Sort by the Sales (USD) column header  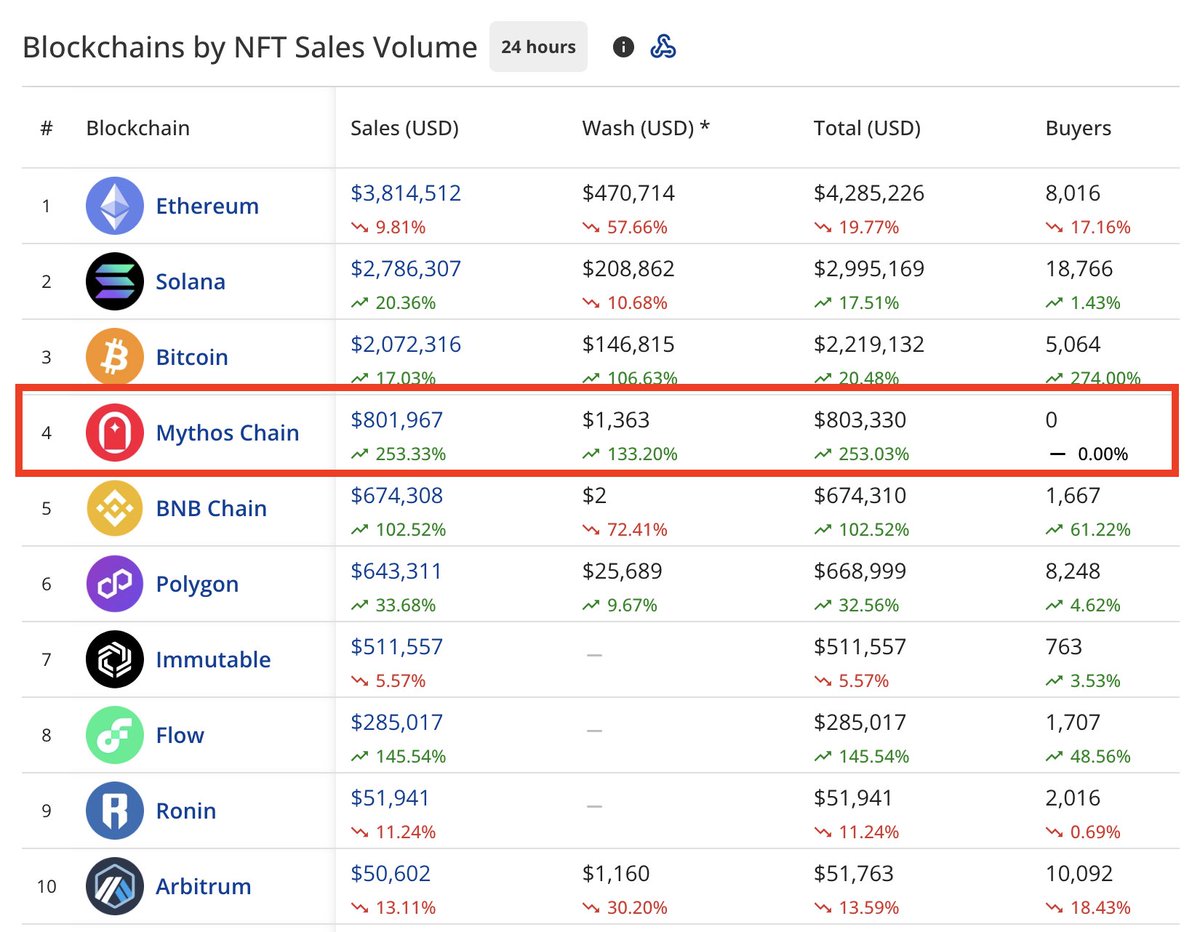[404, 128]
